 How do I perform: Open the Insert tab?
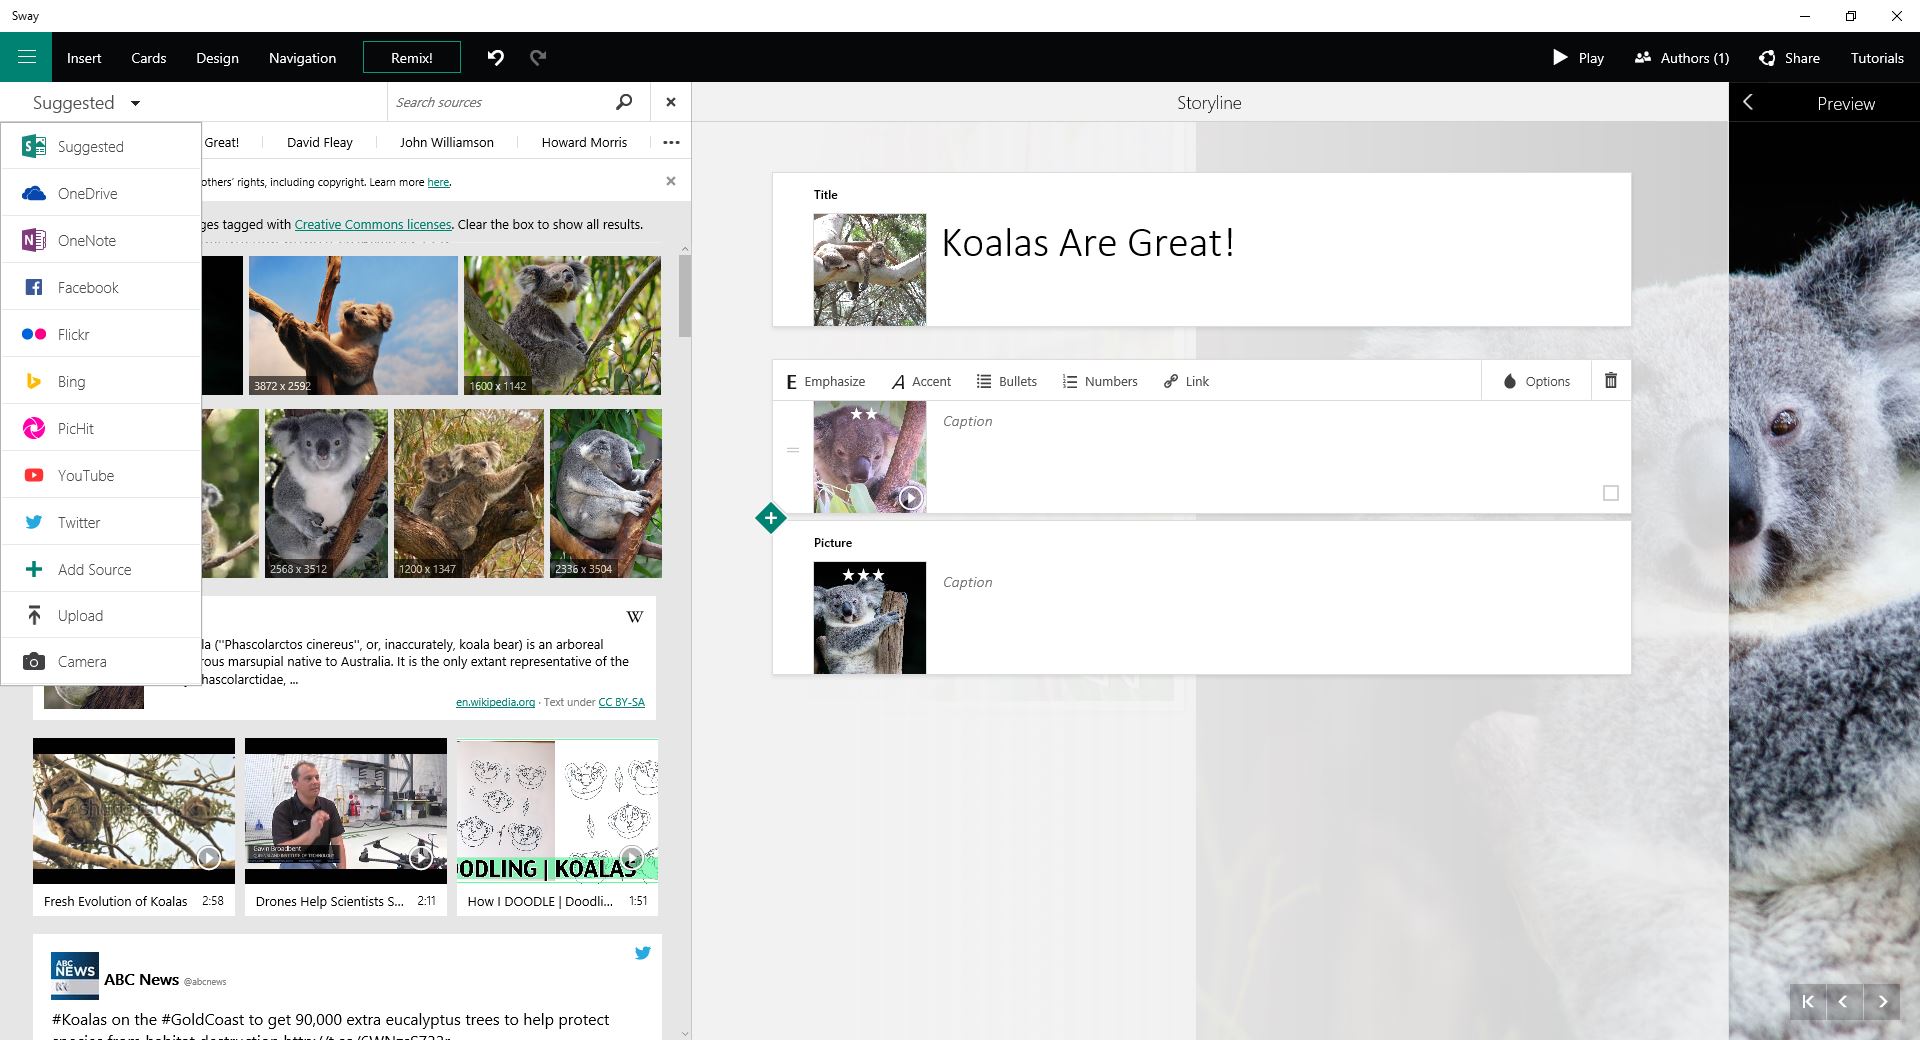click(84, 58)
